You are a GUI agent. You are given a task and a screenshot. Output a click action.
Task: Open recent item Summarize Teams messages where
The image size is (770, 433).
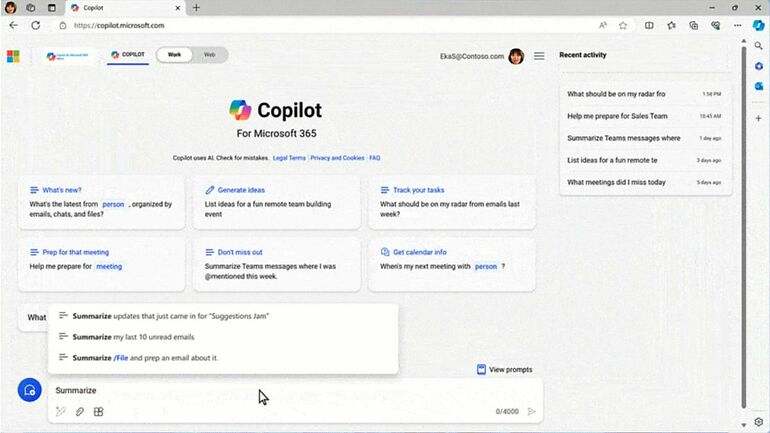pos(645,138)
